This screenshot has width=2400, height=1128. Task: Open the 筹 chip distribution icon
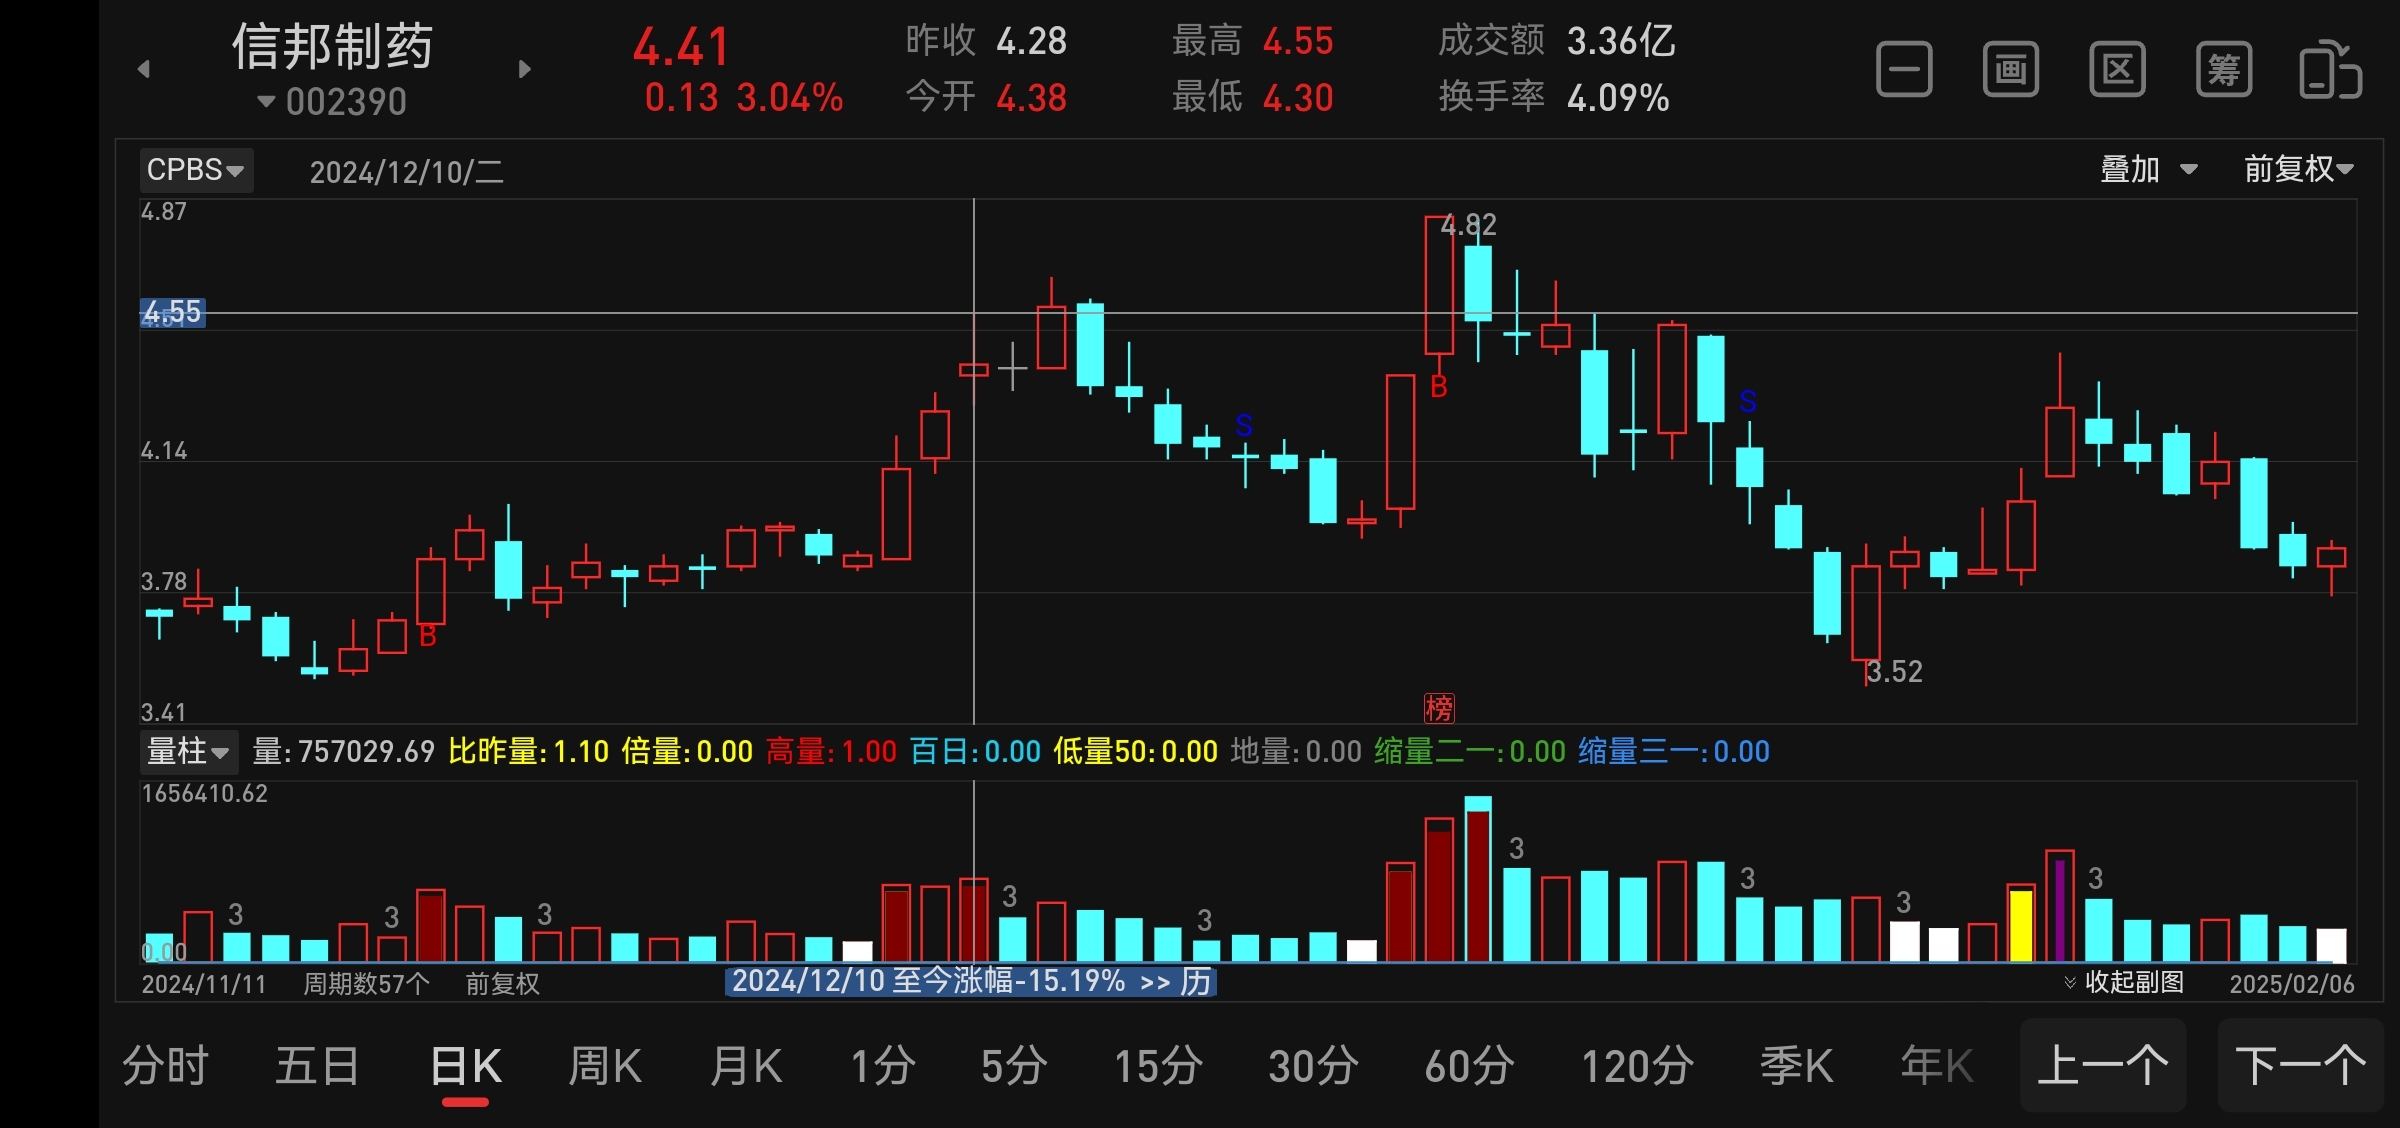click(x=2224, y=70)
